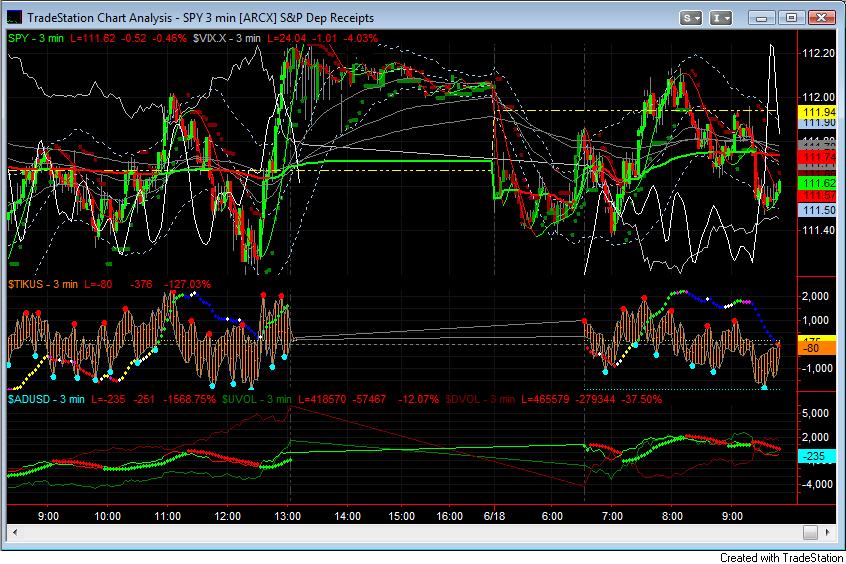Click the yellow 111.94 price marker
The width and height of the screenshot is (846, 564).
tap(817, 112)
